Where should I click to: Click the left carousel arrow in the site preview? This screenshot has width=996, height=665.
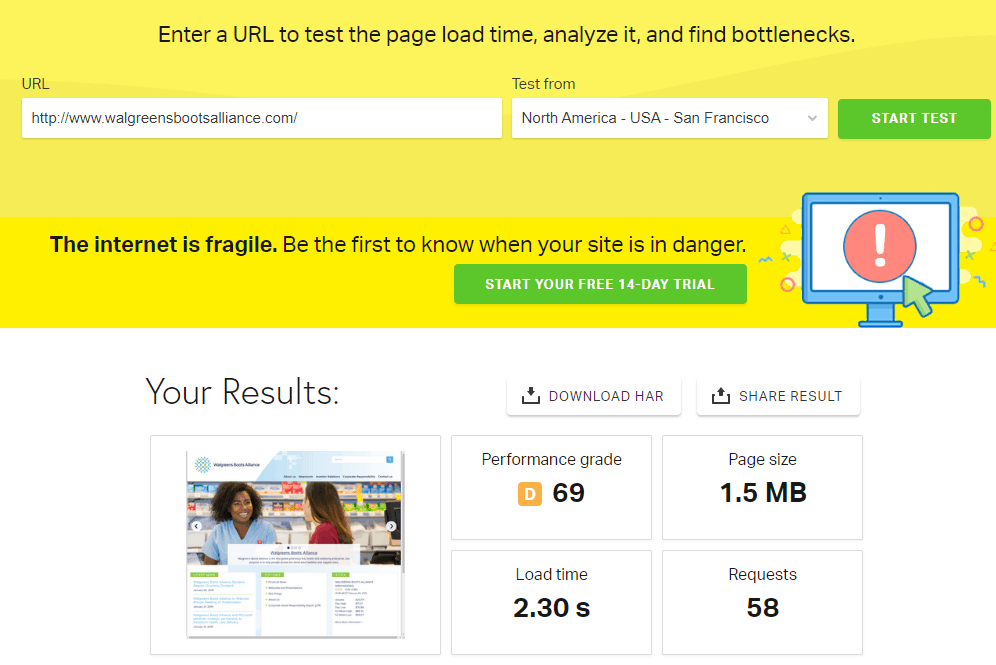pyautogui.click(x=196, y=526)
